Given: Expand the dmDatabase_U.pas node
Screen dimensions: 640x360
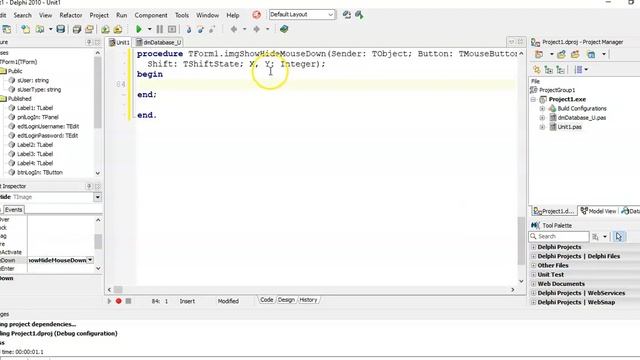Looking at the screenshot, I should pyautogui.click(x=542, y=118).
